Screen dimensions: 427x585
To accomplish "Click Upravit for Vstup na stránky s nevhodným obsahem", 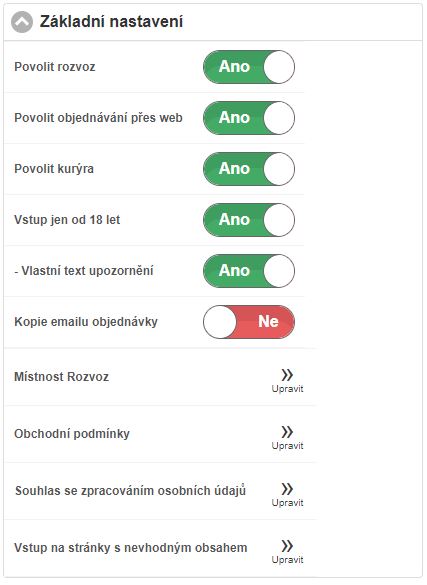I will (288, 560).
